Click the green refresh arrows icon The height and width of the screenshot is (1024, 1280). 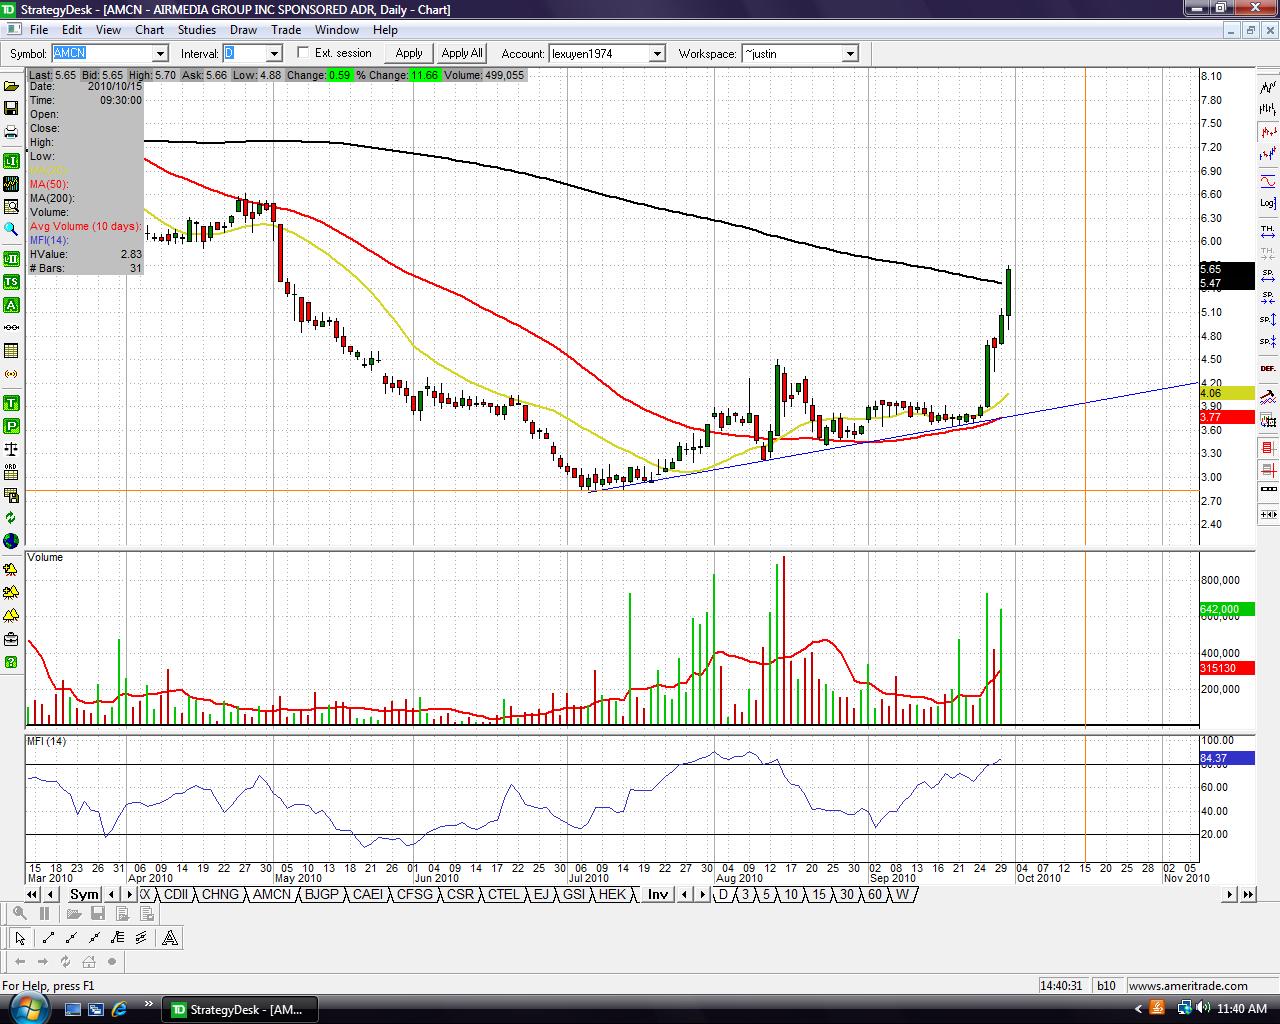coord(11,518)
